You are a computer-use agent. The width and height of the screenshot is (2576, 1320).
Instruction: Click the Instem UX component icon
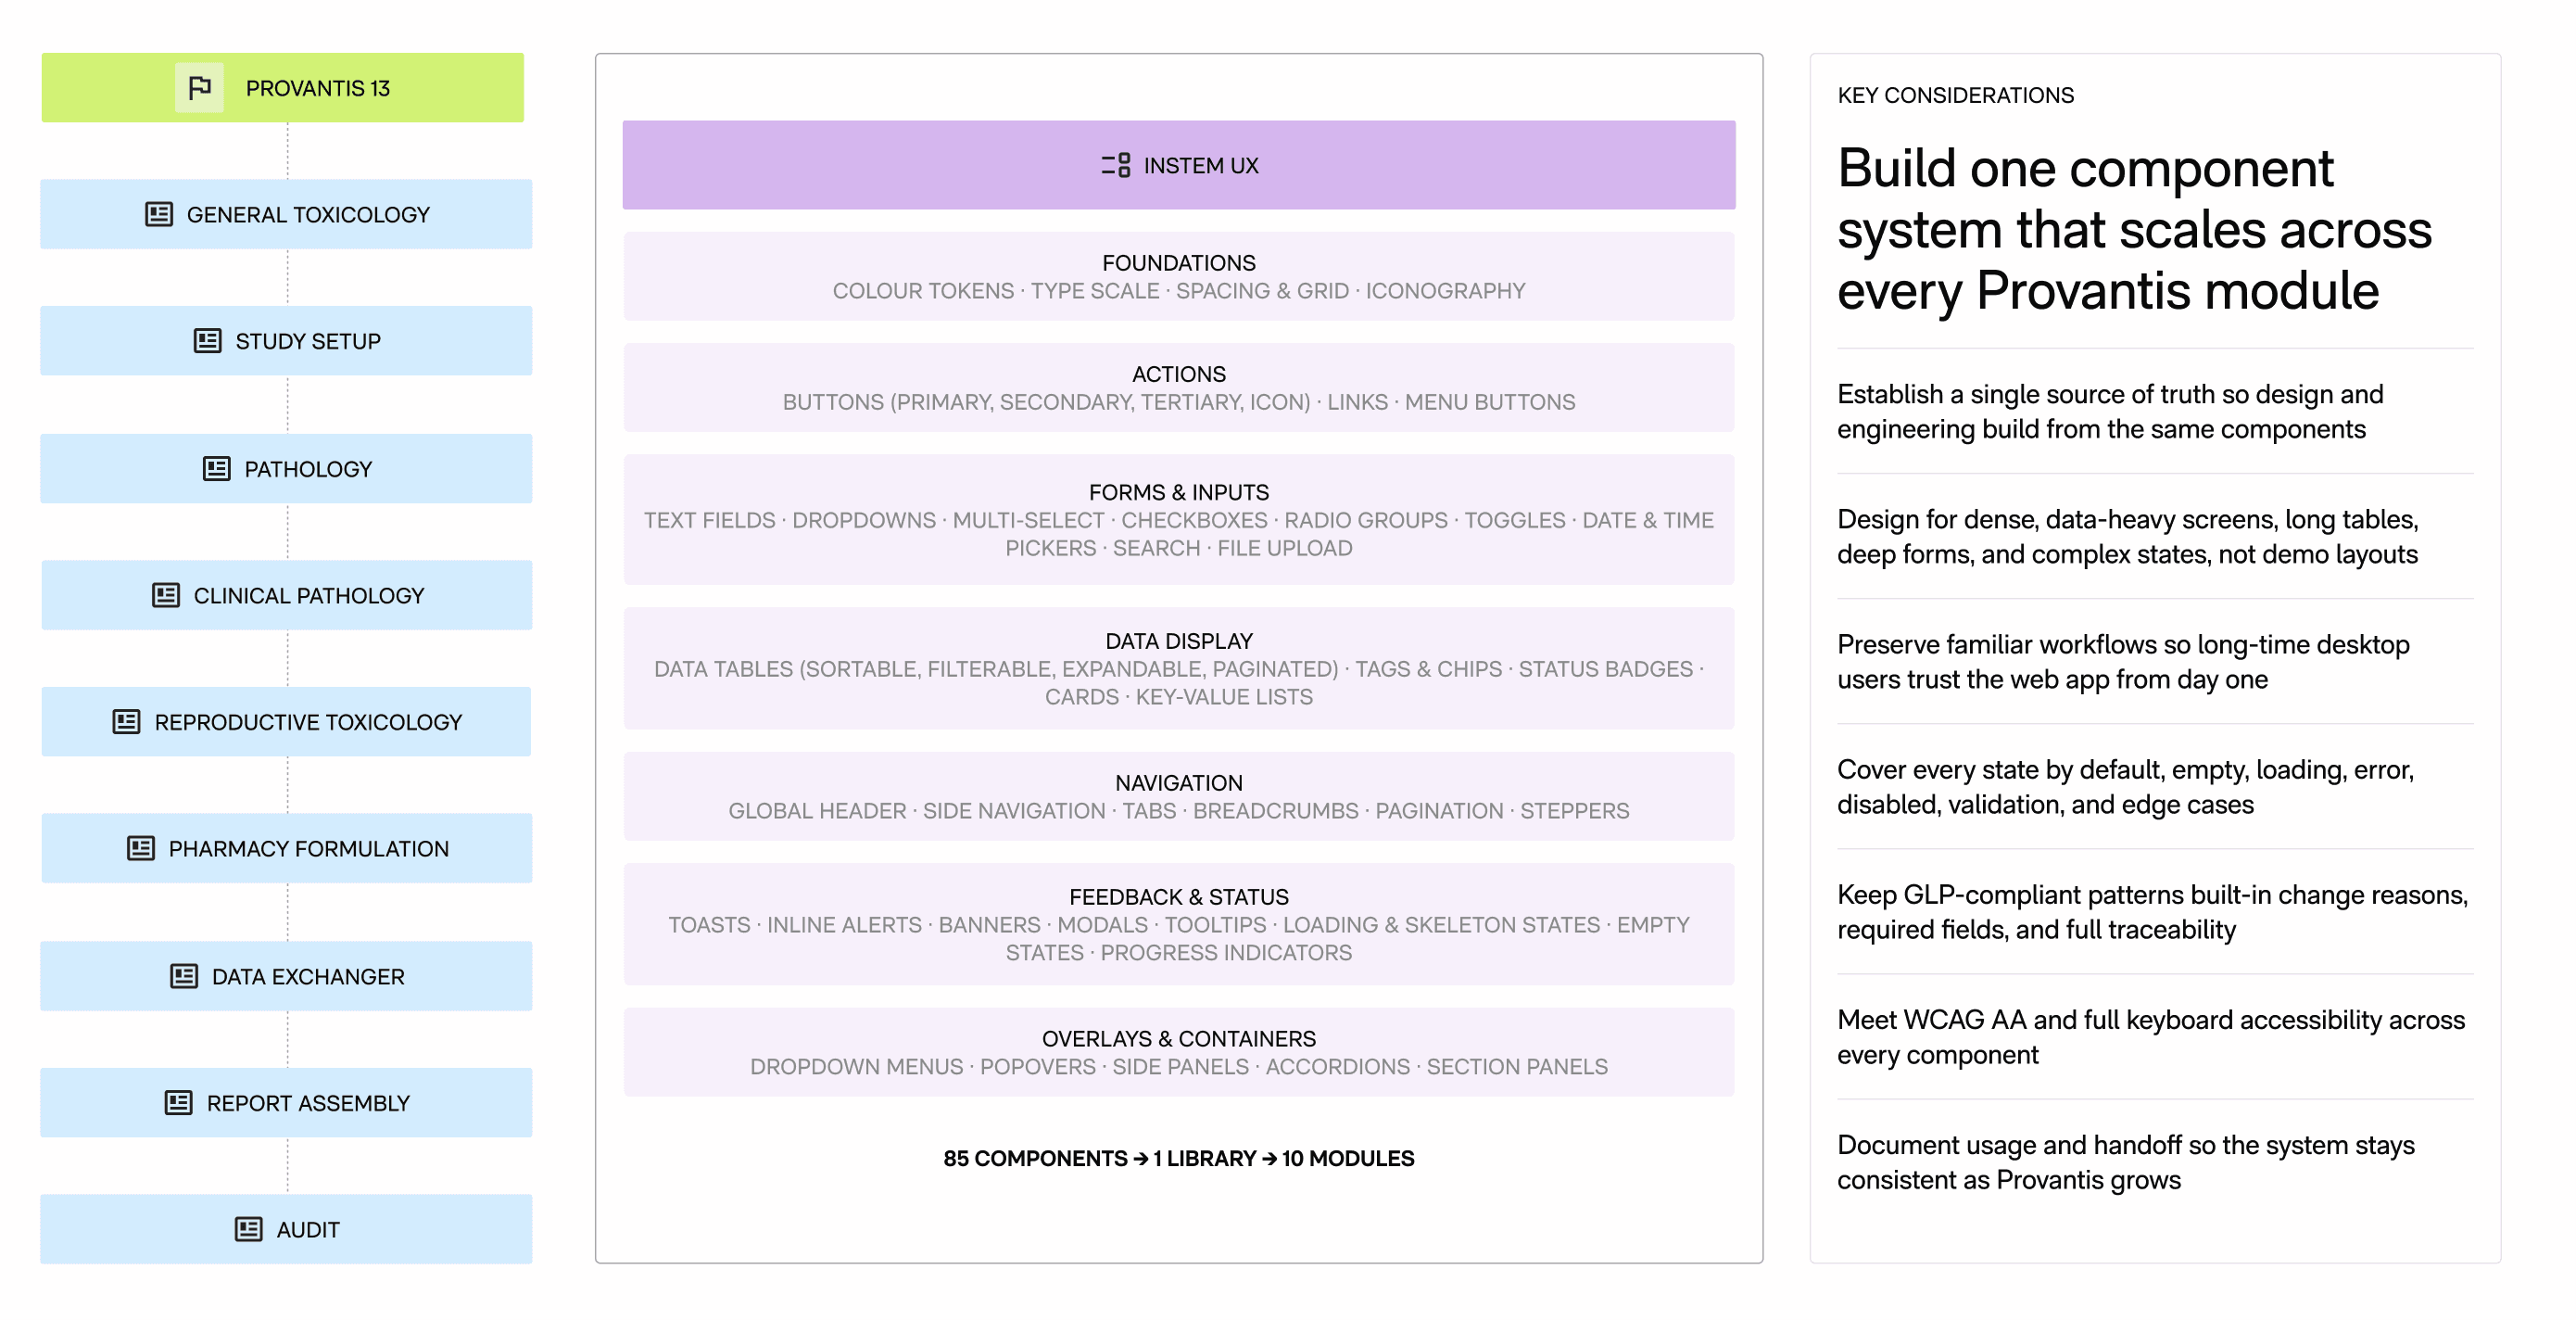(x=1116, y=165)
